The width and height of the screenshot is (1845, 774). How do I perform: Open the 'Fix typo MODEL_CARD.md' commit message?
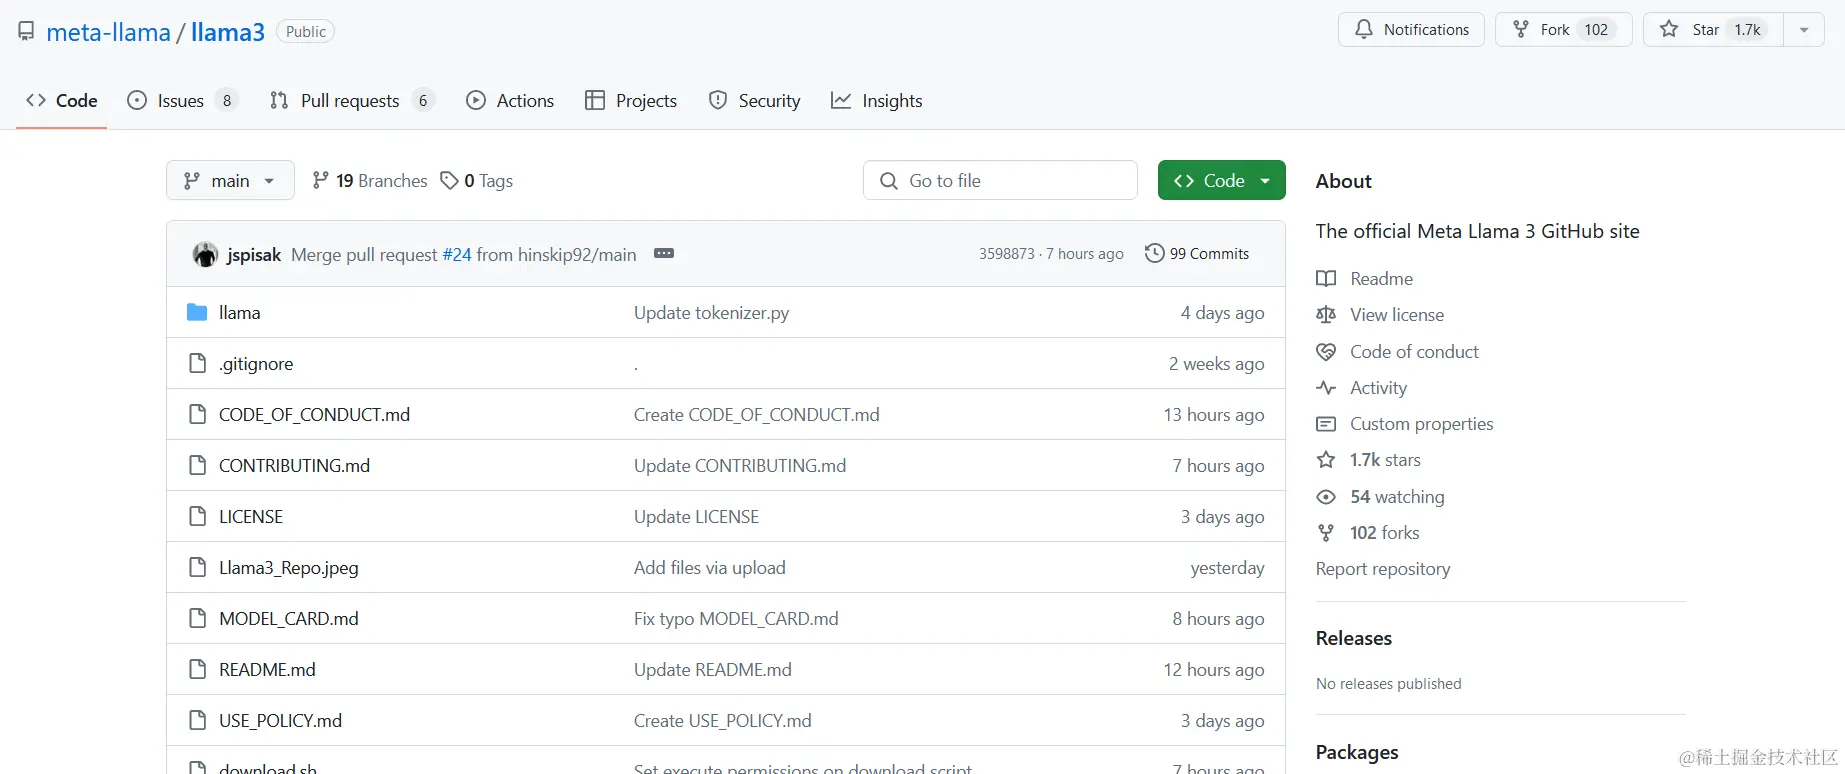point(736,618)
